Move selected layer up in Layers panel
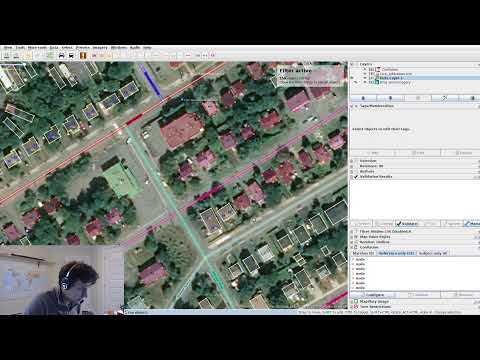The height and width of the screenshot is (360, 480). click(x=363, y=98)
